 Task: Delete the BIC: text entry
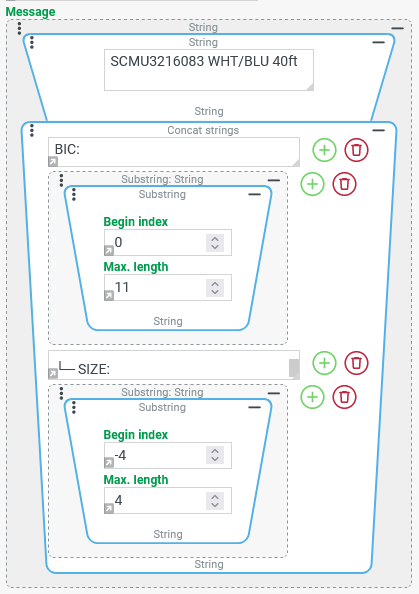point(356,150)
